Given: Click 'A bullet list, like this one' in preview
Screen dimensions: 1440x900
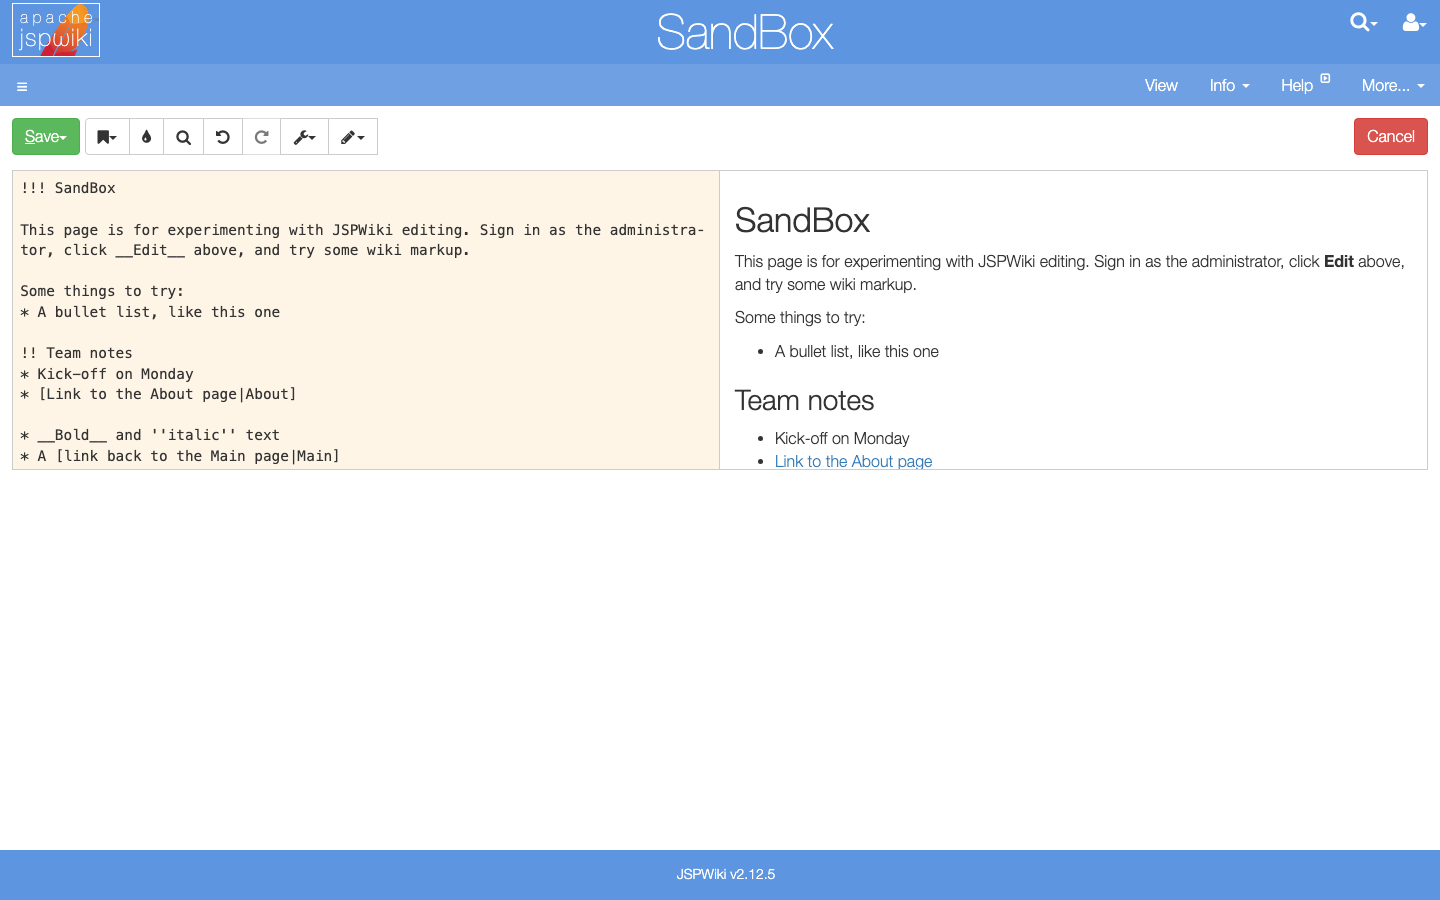Looking at the screenshot, I should 857,351.
